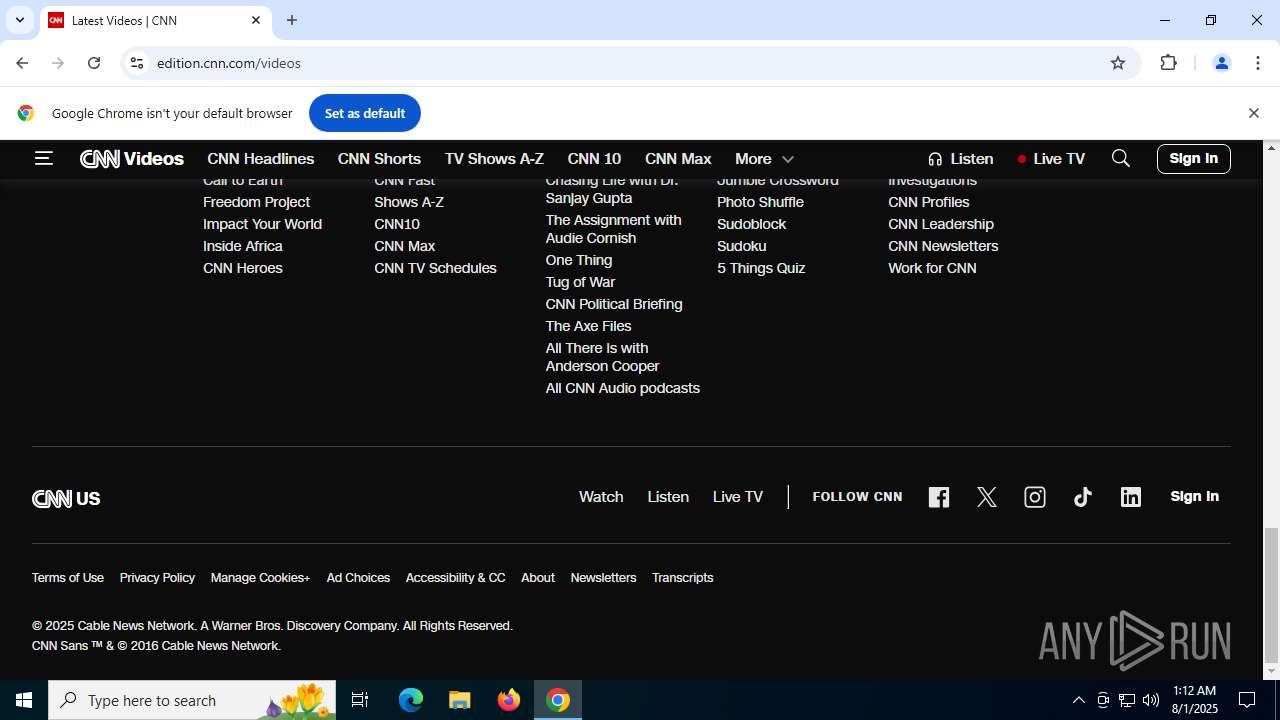Image resolution: width=1280 pixels, height=720 pixels.
Task: Open TV Shows A-Z nav item
Action: pos(494,159)
